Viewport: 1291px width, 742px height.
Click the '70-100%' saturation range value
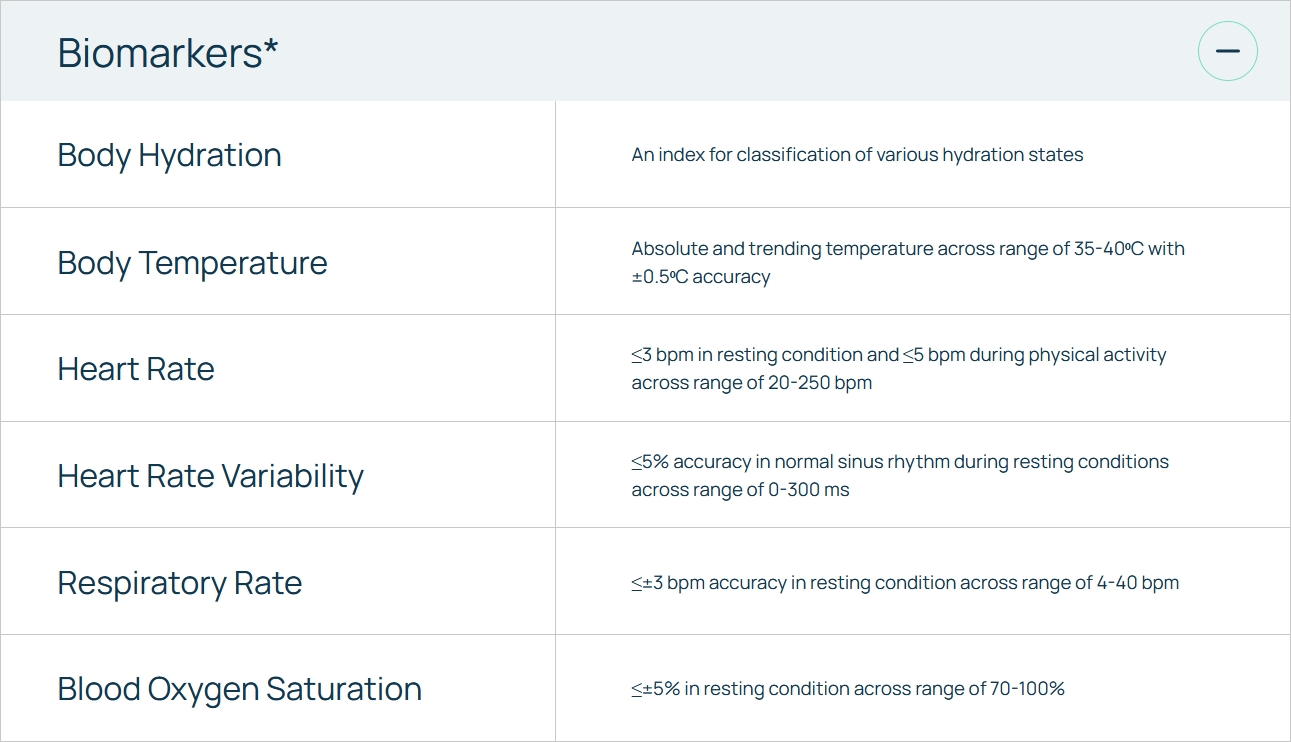click(x=1027, y=689)
